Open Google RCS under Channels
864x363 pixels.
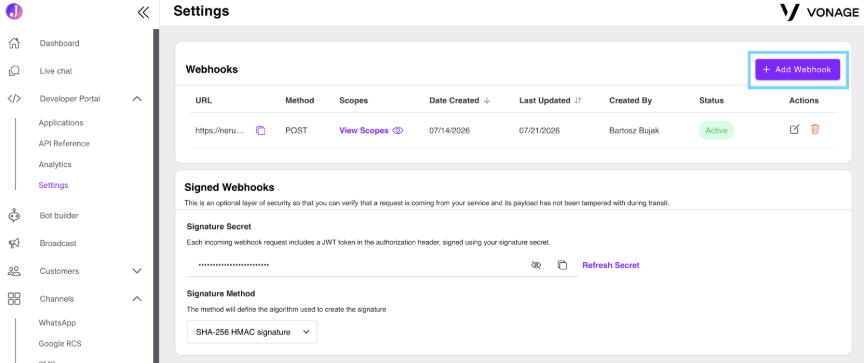tap(60, 344)
